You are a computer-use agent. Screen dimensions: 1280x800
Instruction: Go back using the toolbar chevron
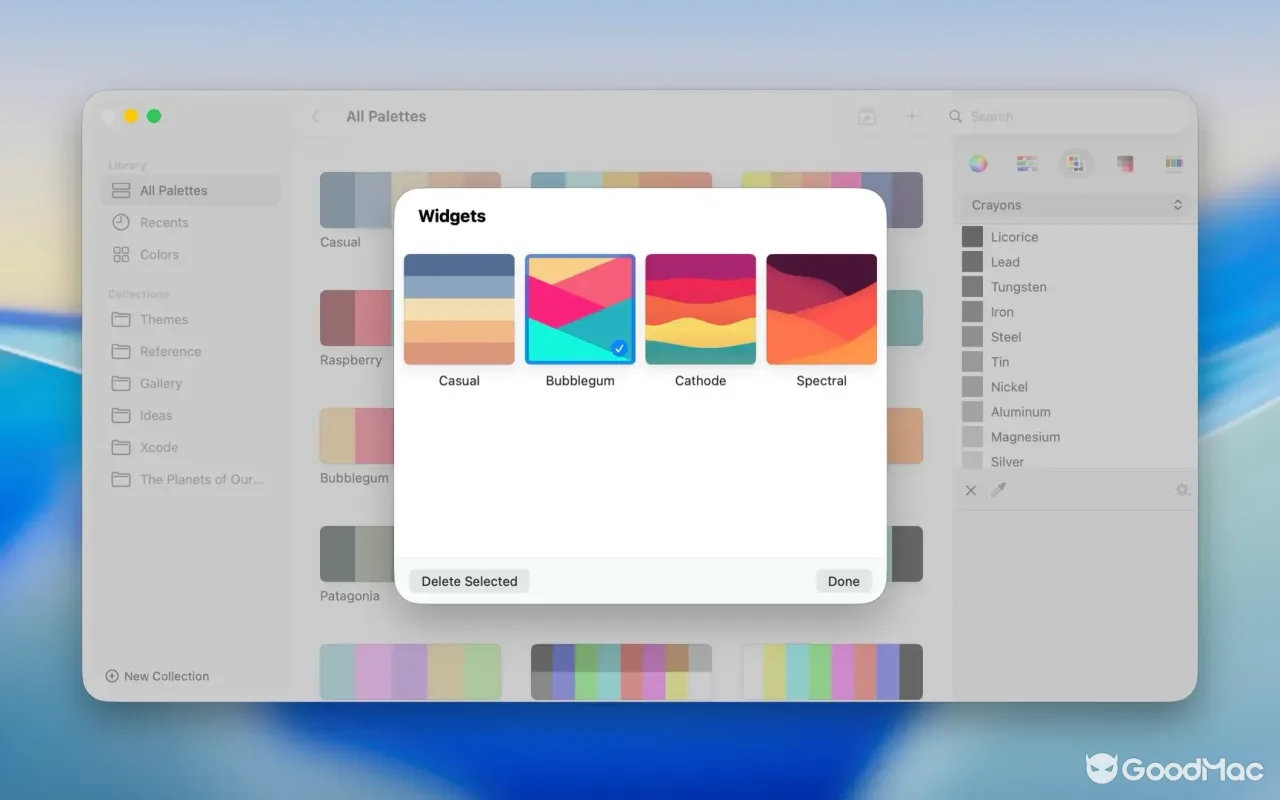(x=315, y=116)
